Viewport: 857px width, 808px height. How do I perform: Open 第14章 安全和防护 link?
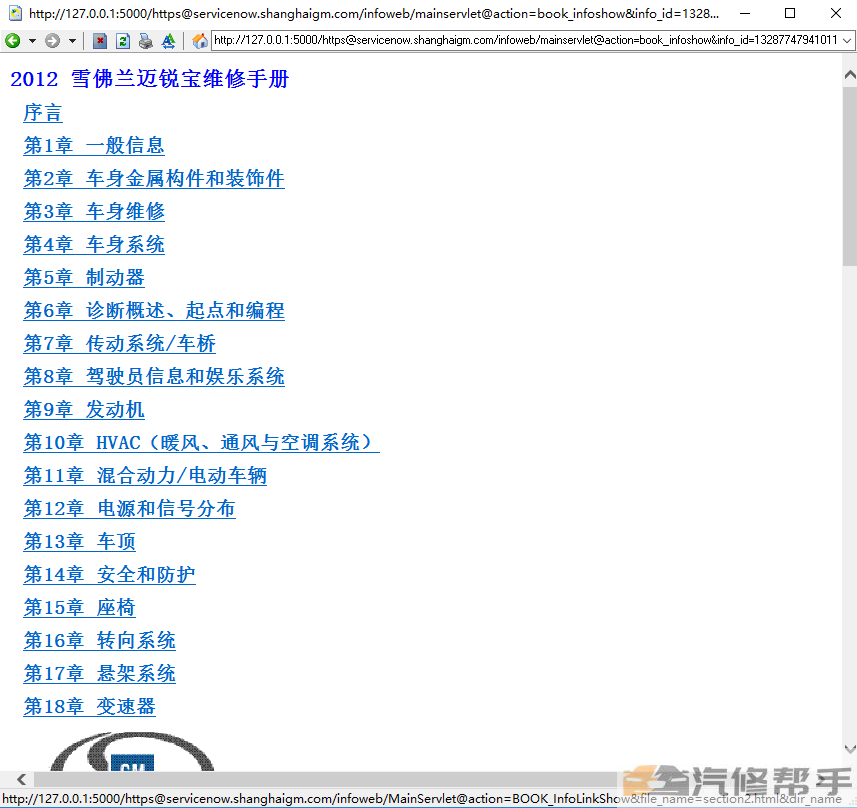click(x=109, y=575)
